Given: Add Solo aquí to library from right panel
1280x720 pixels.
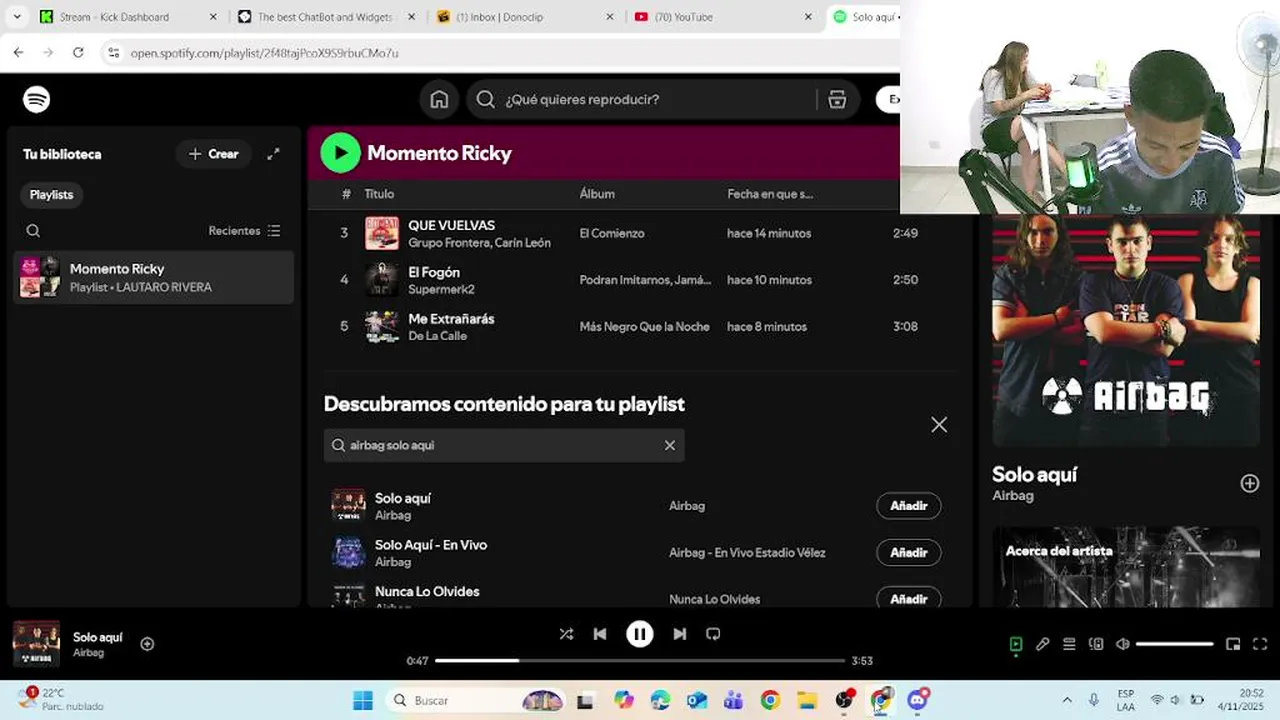Looking at the screenshot, I should click(x=1250, y=484).
